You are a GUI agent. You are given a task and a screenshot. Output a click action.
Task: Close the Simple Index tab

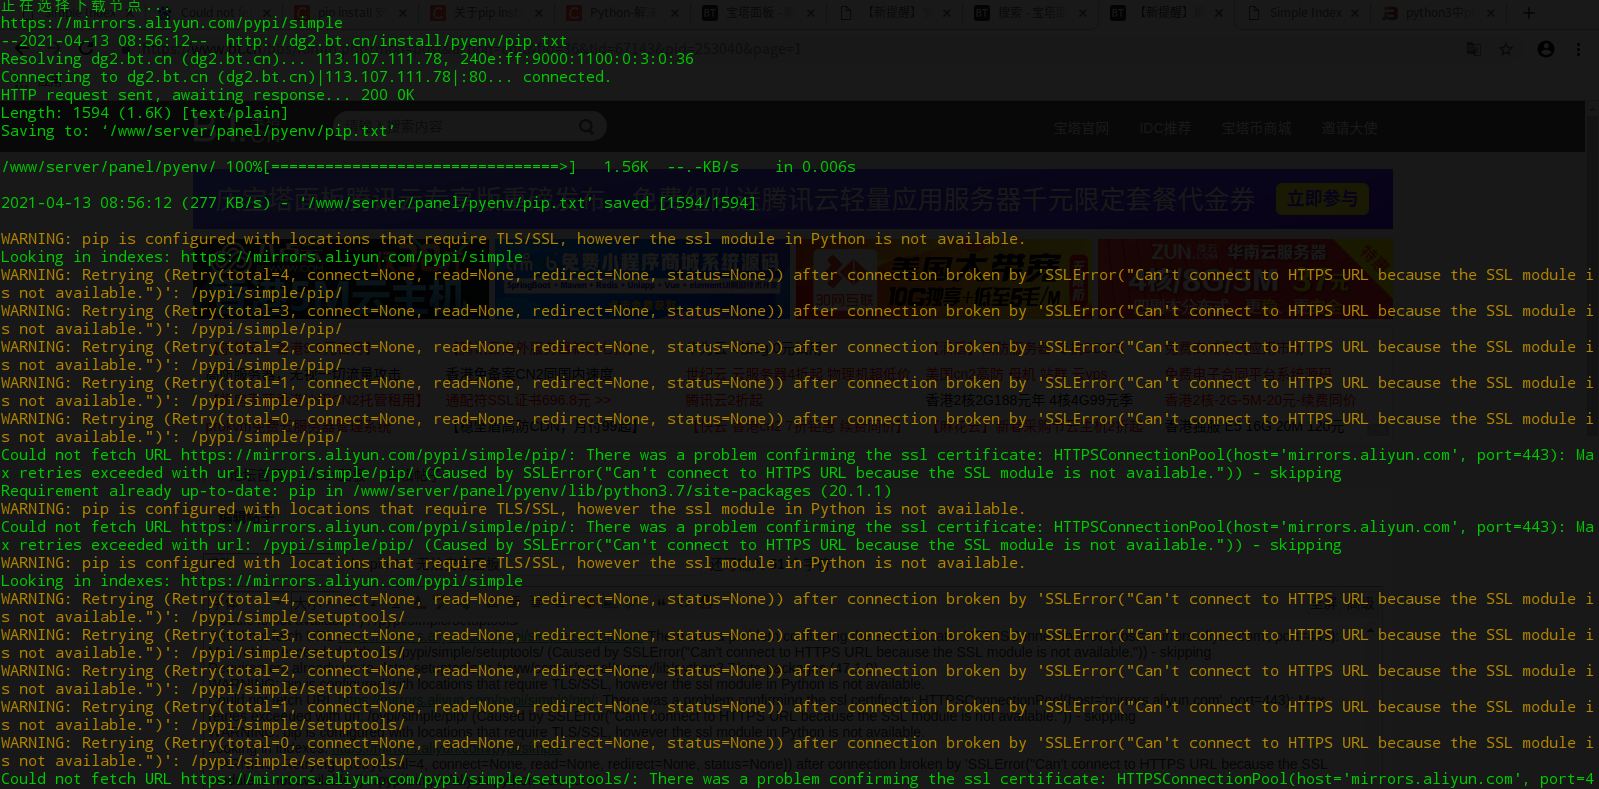pyautogui.click(x=1355, y=13)
